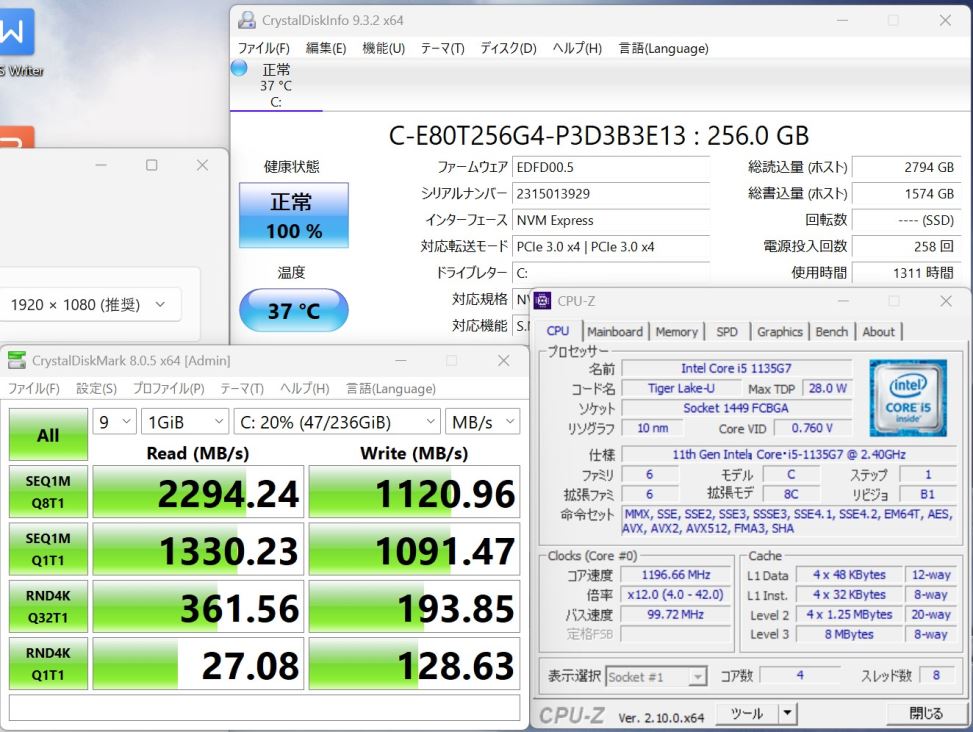Open テーマ(T) menu in CrystalDiskInfo
This screenshot has height=732, width=973.
point(442,48)
